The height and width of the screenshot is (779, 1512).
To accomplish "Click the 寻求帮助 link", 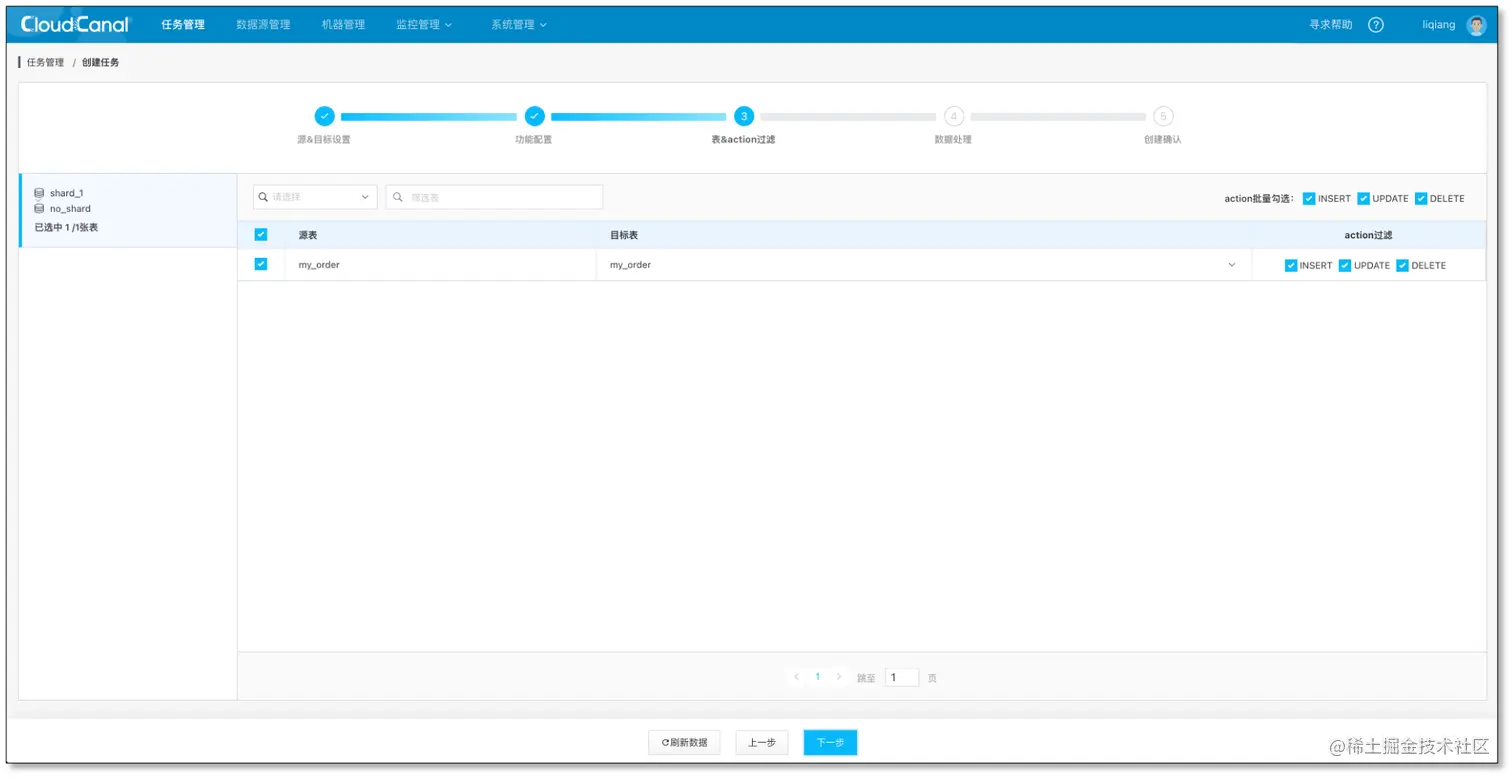I will (x=1331, y=25).
